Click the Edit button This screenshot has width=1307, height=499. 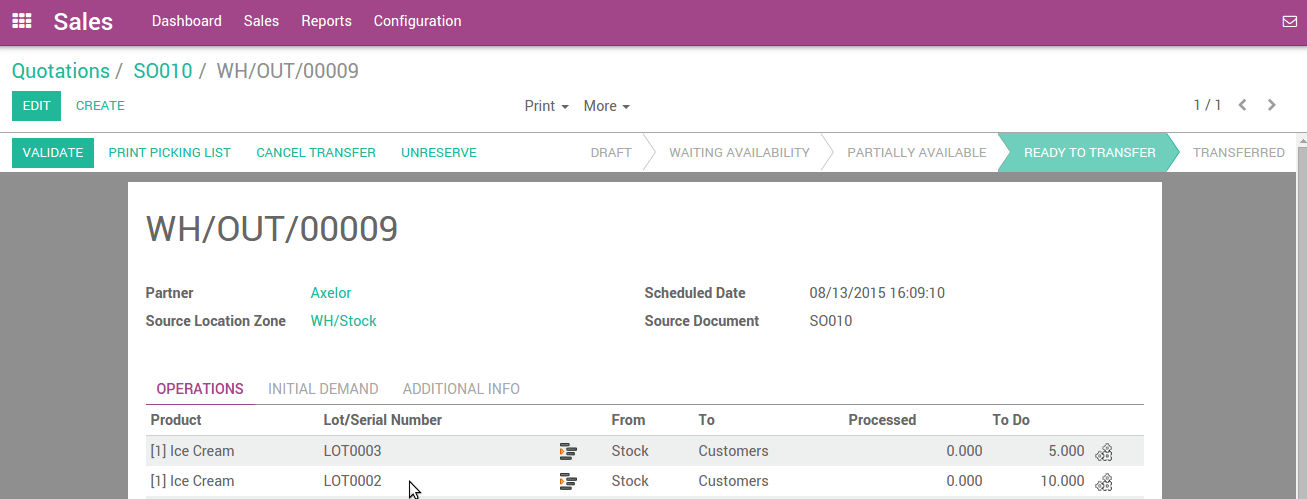pos(36,106)
